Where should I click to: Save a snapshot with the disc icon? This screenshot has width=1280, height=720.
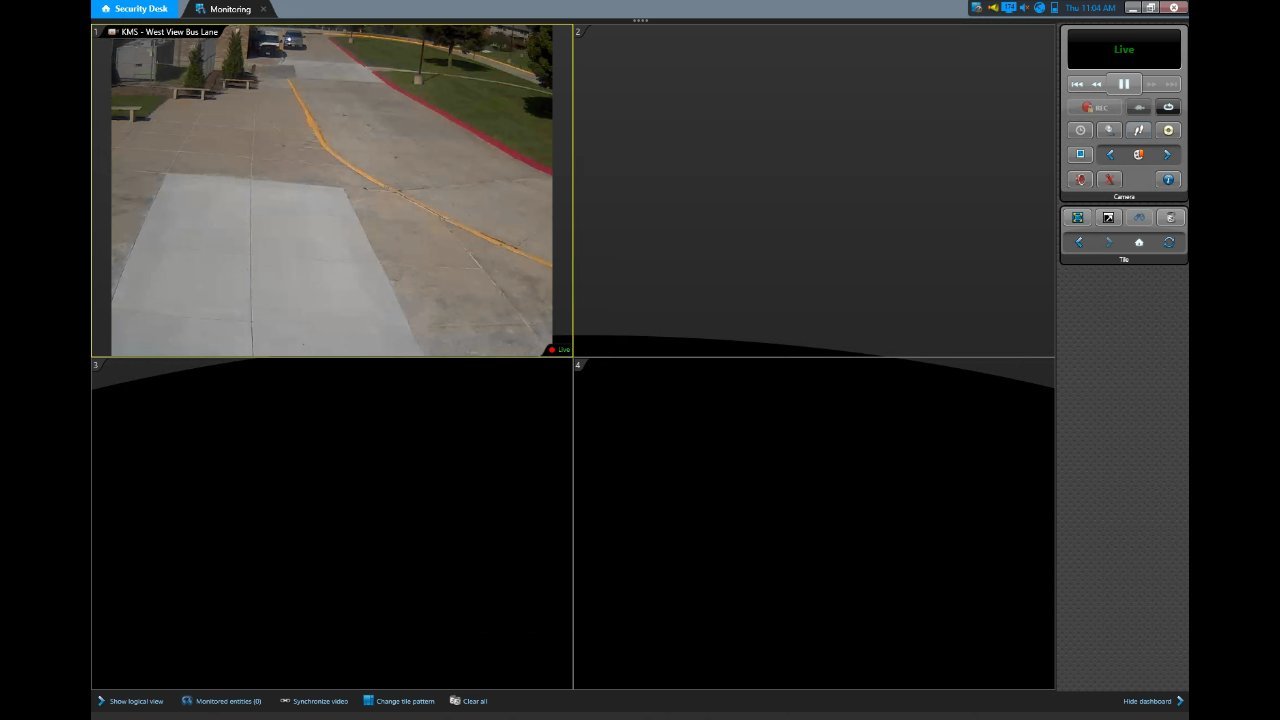[x=1168, y=130]
